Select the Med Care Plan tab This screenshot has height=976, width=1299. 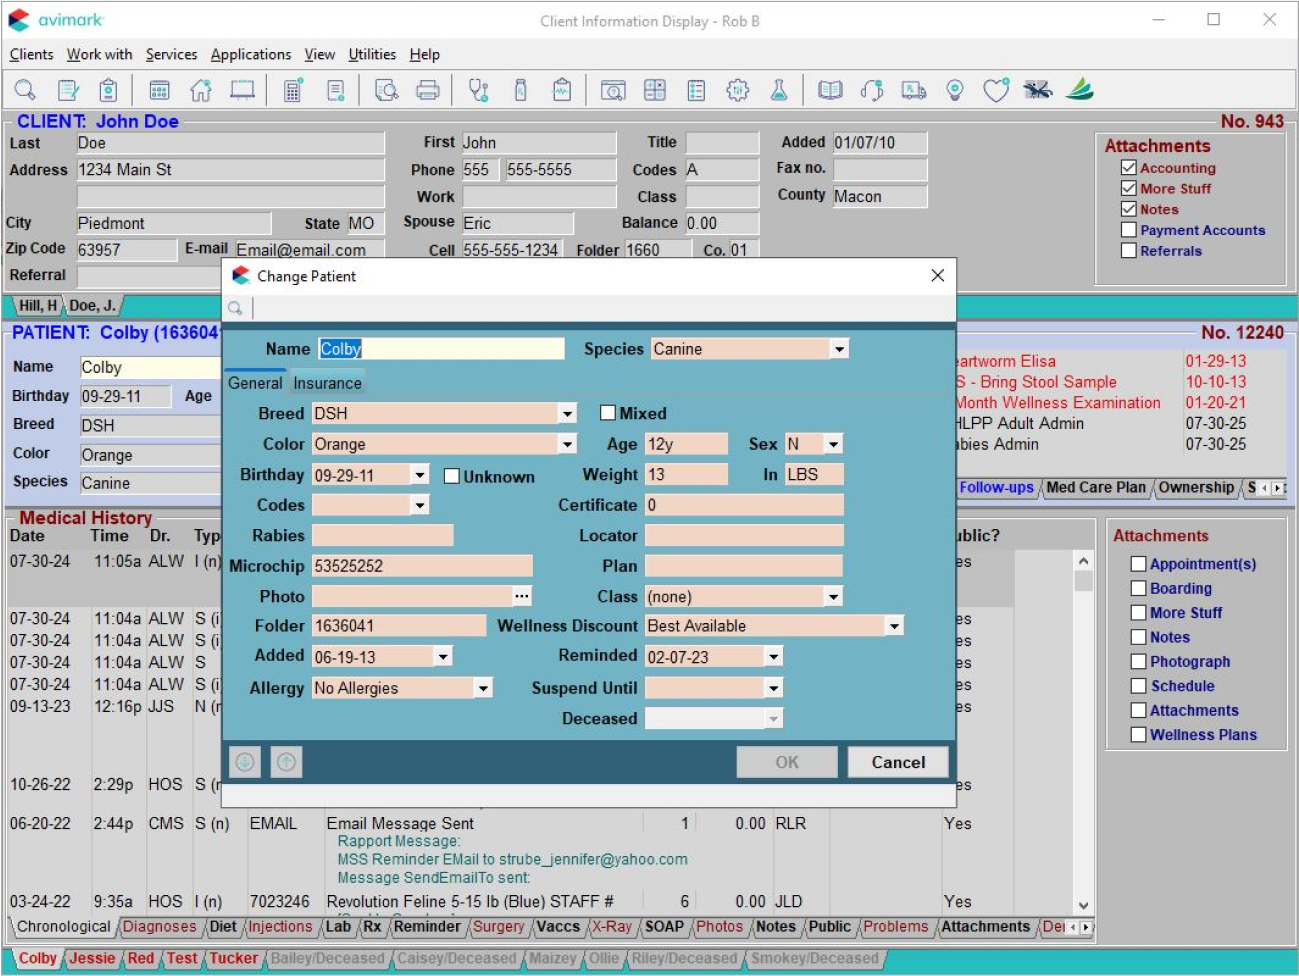tap(1096, 488)
